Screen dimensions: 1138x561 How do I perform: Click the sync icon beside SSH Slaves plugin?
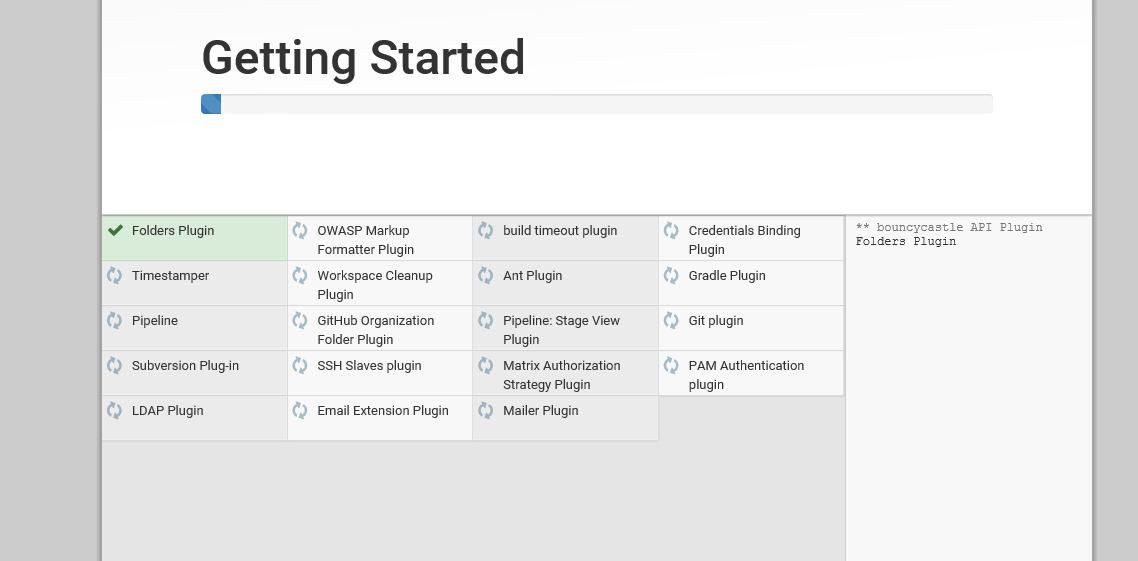300,365
